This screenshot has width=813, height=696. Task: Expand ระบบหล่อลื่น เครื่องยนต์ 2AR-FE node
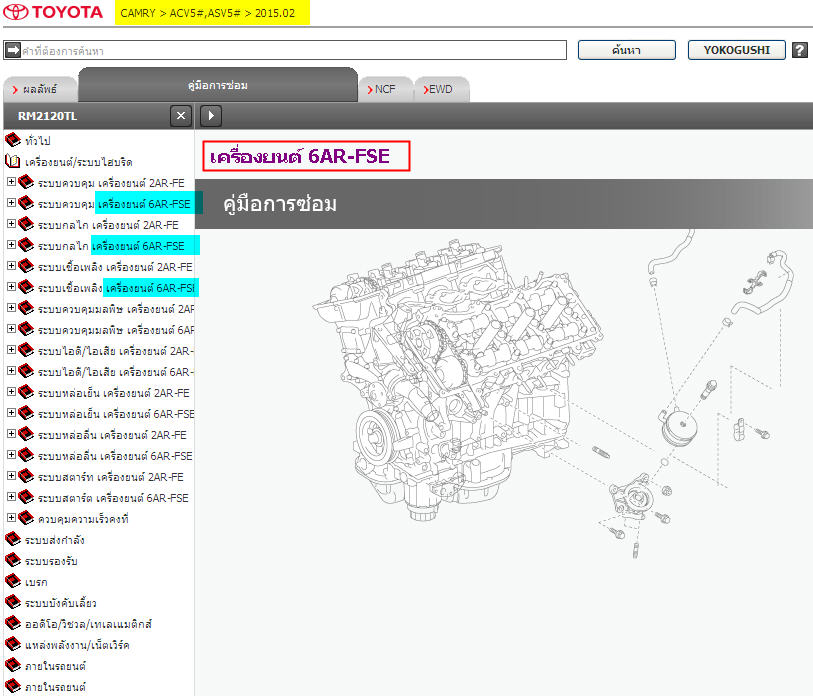coord(11,434)
